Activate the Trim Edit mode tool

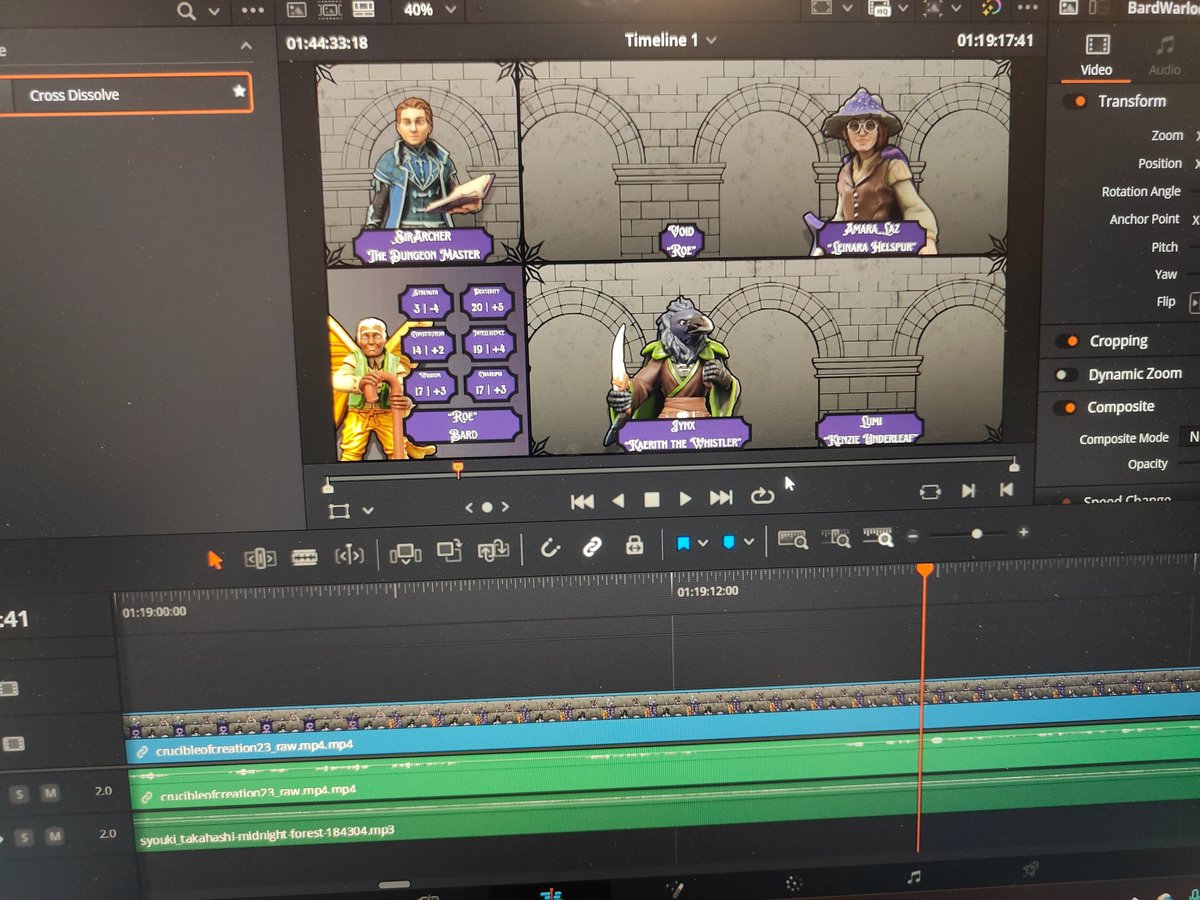click(260, 558)
